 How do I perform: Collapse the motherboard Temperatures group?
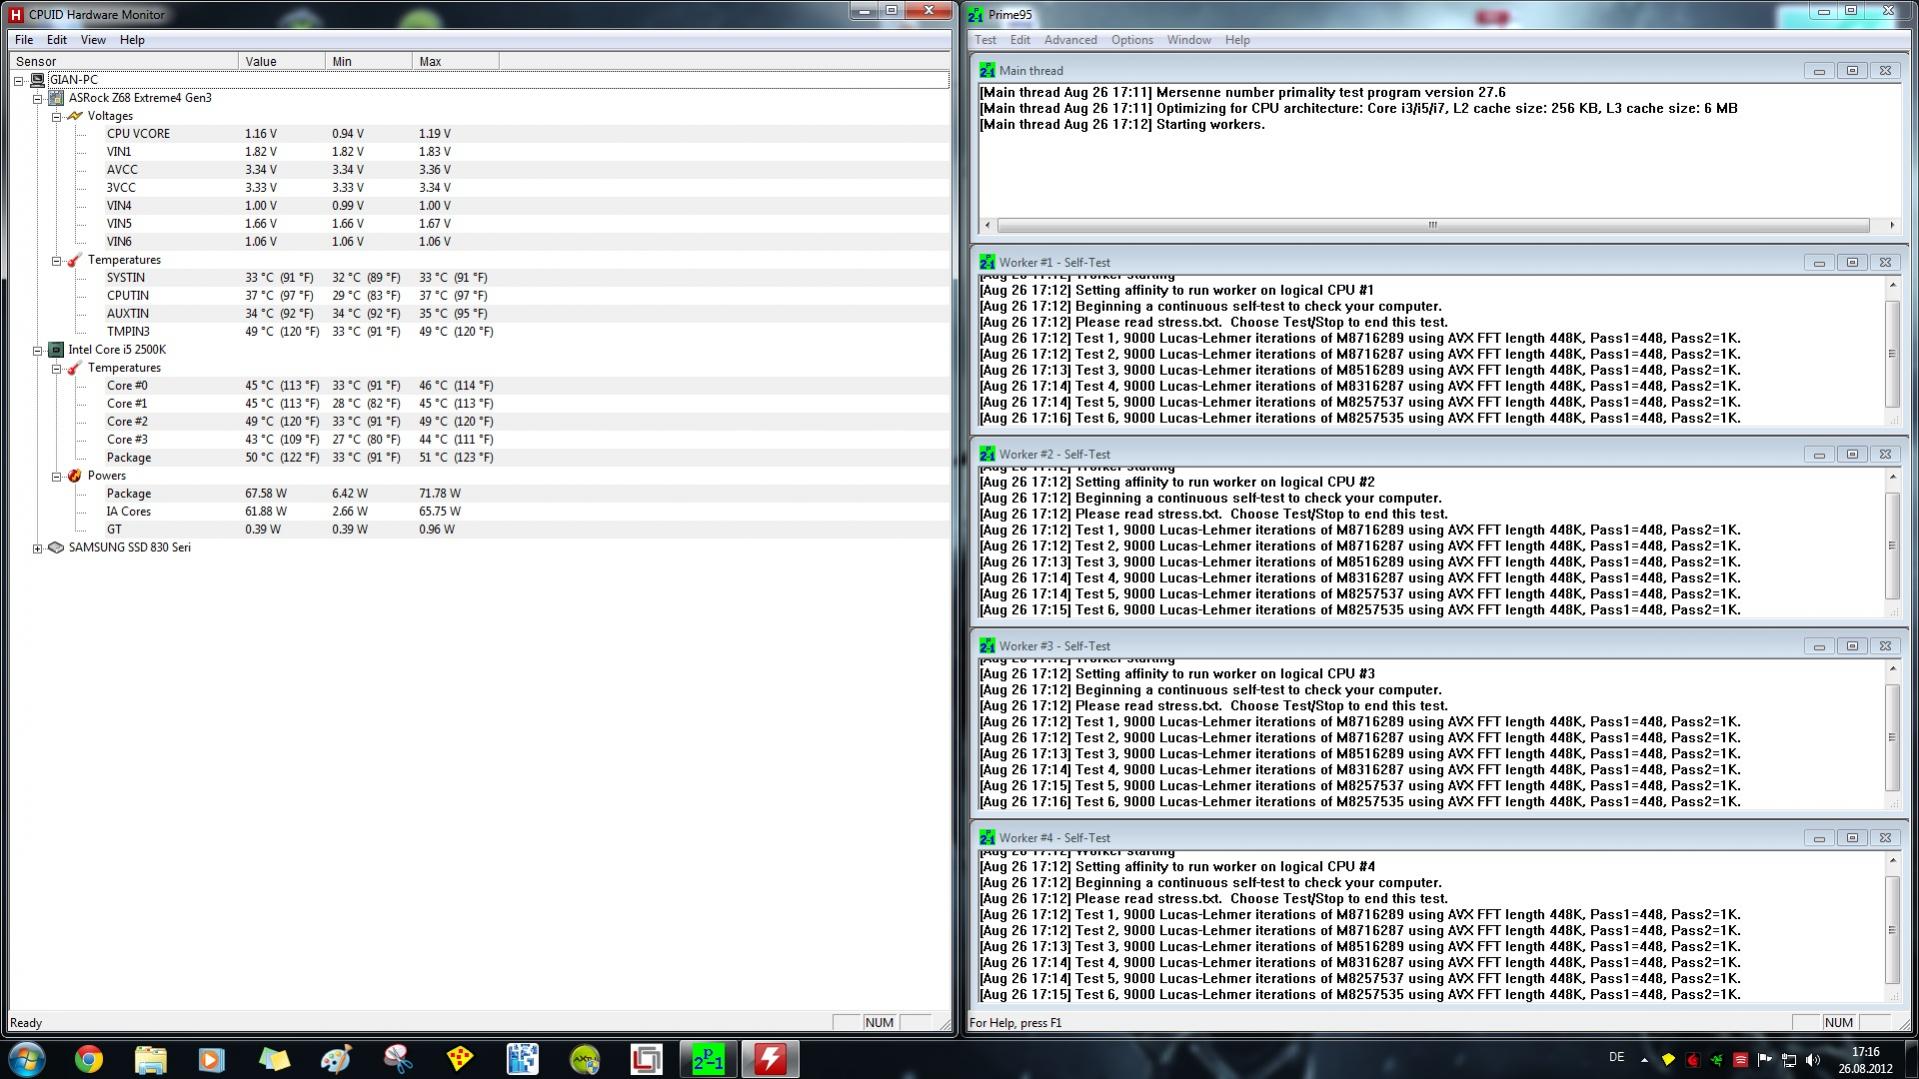57,260
